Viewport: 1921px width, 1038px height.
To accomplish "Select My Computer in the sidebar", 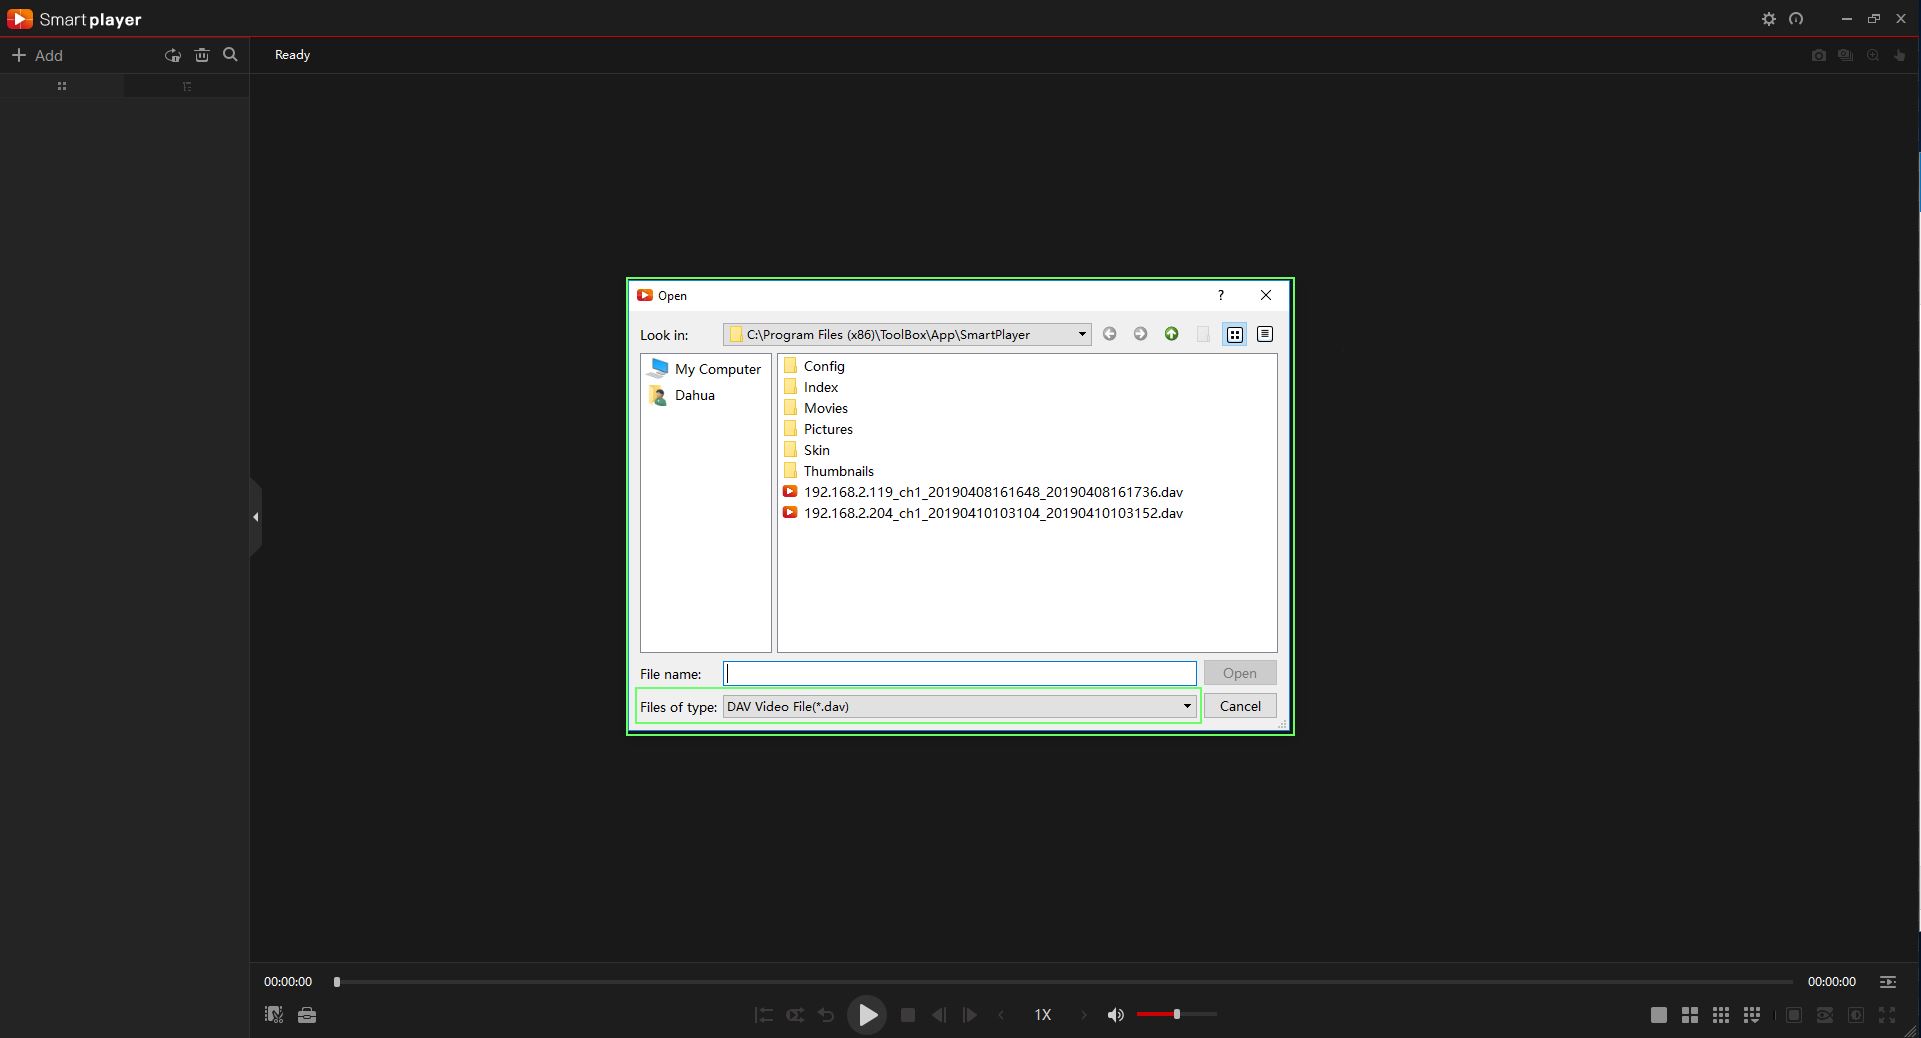I will (717, 369).
